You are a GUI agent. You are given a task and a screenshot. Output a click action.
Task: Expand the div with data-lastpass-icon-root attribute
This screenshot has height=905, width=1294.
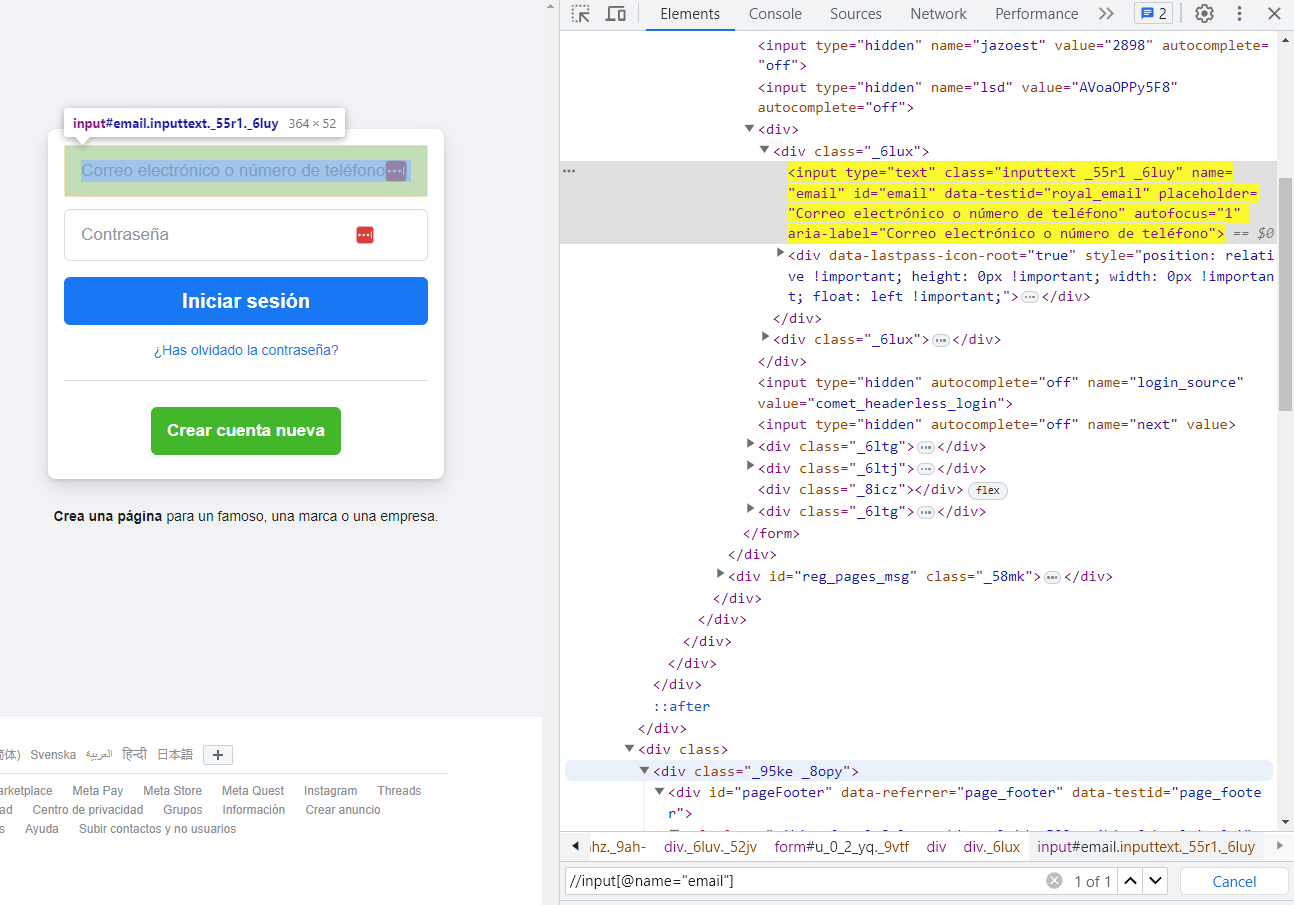(781, 253)
